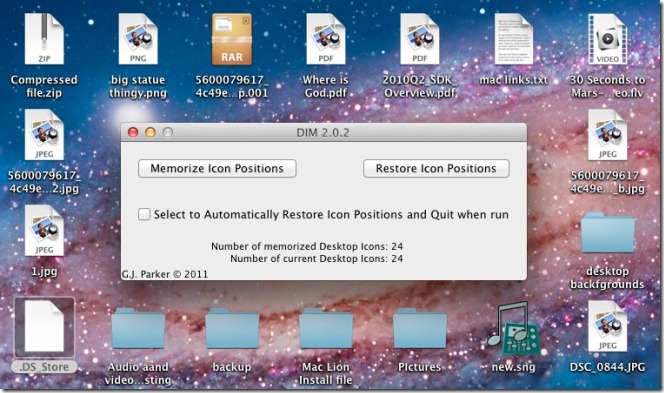Screen dimensions: 664x393
Task: Click the Compressed file.zip name label
Action: [x=44, y=86]
